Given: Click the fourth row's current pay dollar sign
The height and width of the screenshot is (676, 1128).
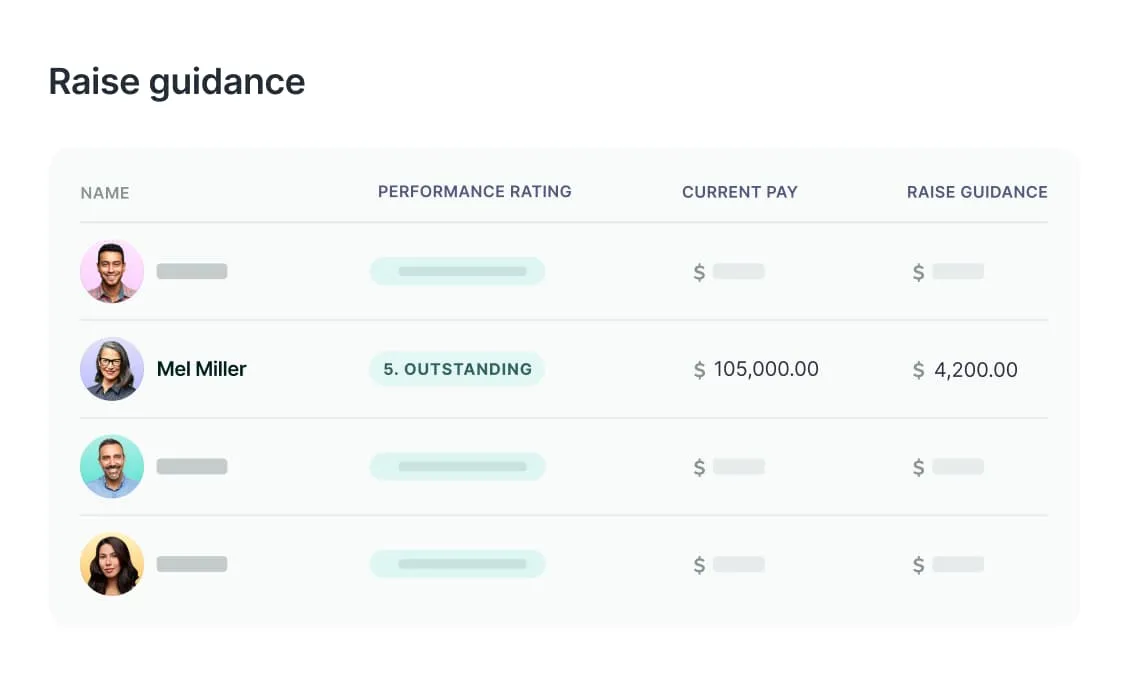Looking at the screenshot, I should (699, 566).
